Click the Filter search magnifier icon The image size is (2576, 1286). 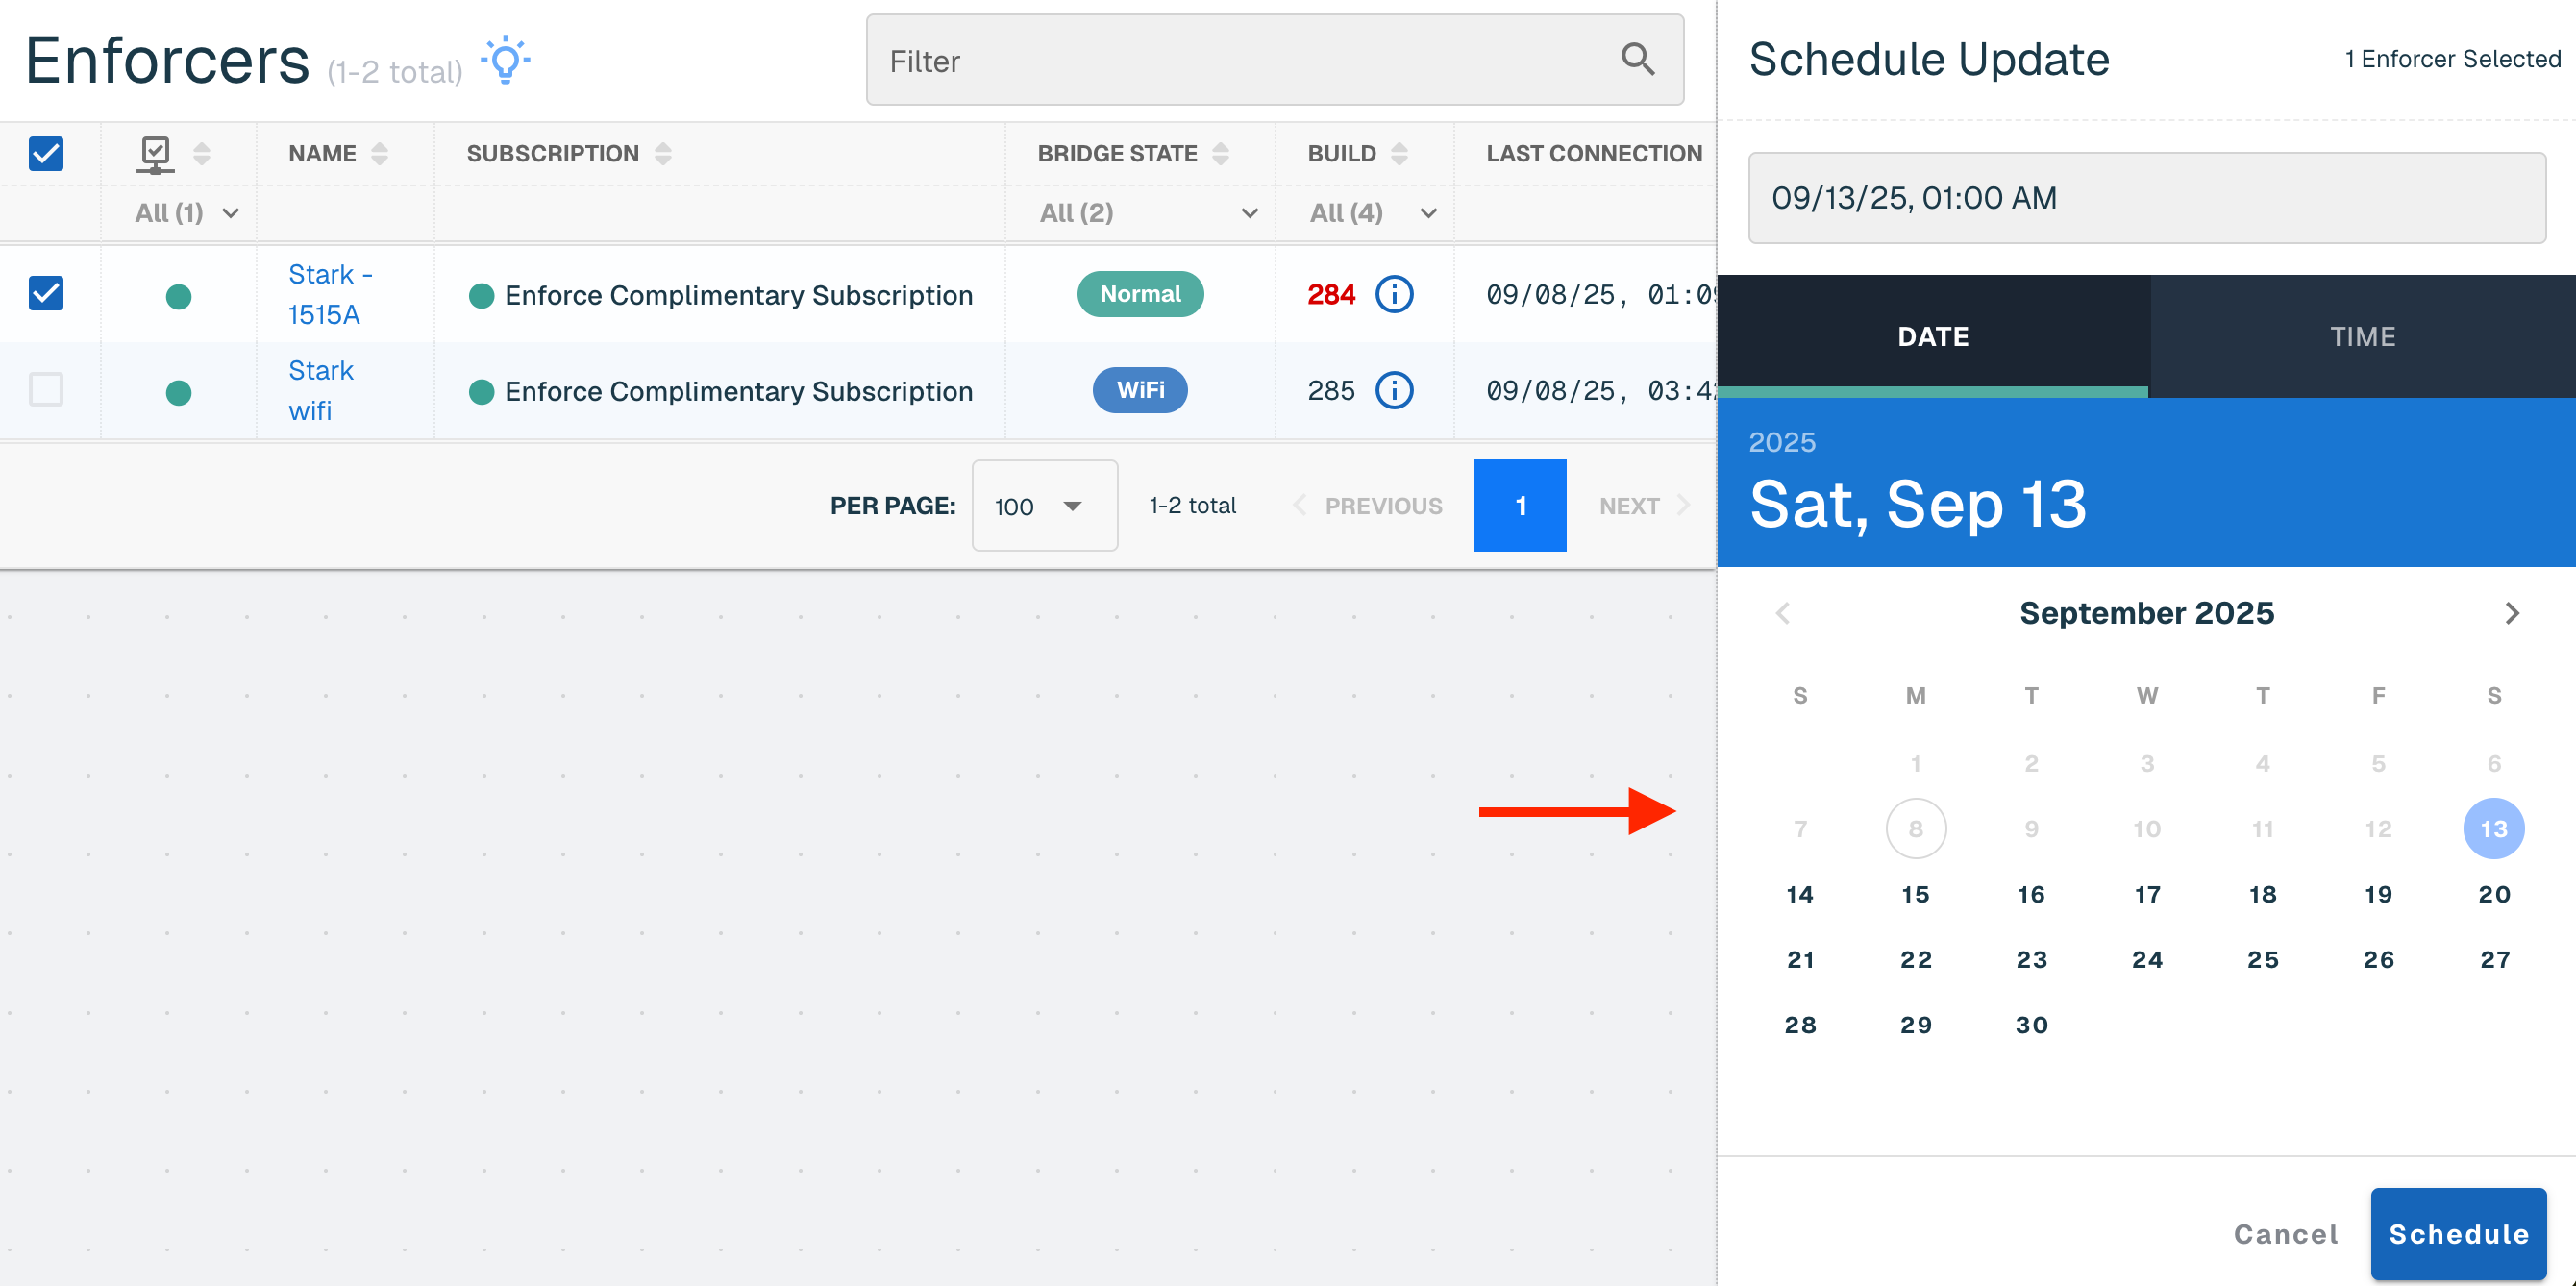[1637, 60]
